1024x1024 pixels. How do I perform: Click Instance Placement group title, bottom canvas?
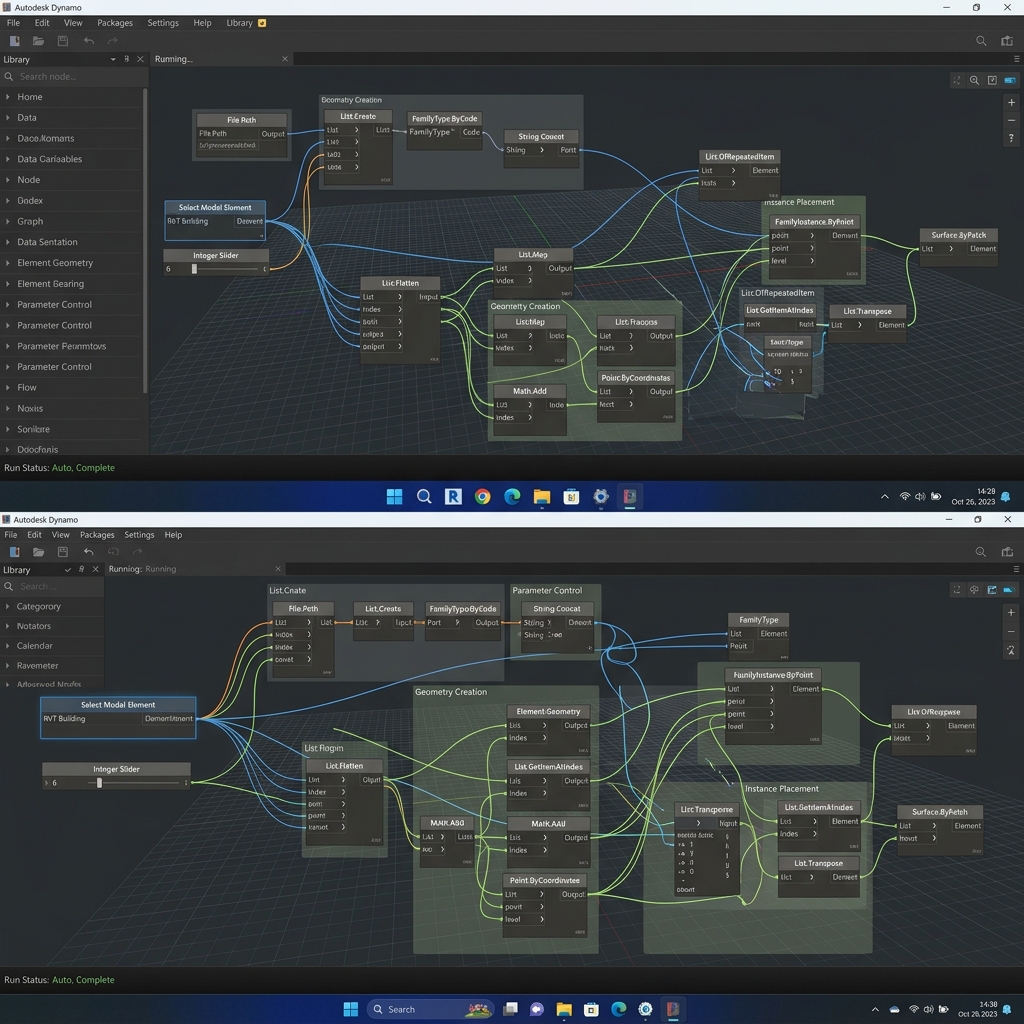782,788
